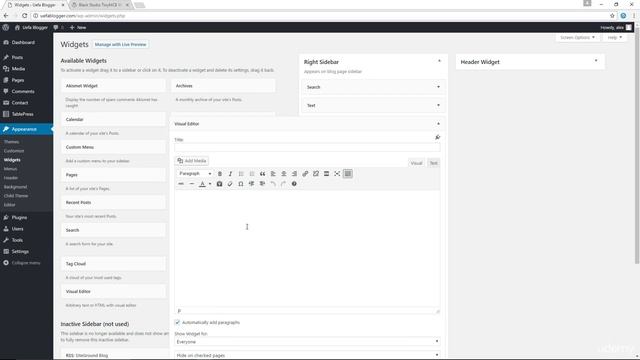
Task: Insert a horizontal line
Action: [x=191, y=184]
